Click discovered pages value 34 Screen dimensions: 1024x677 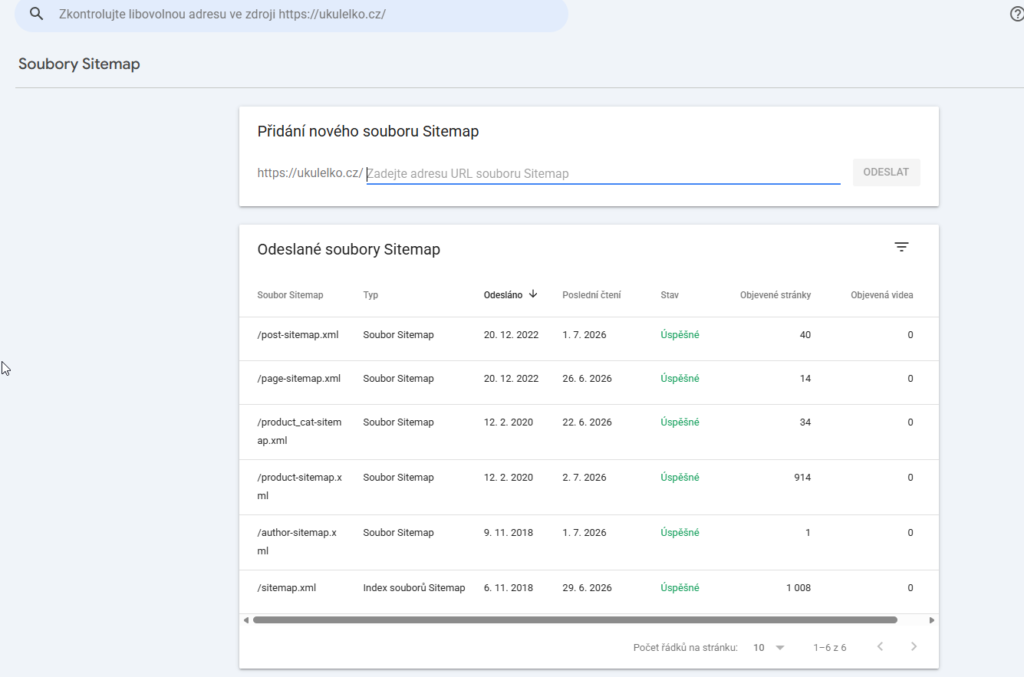pyautogui.click(x=805, y=422)
